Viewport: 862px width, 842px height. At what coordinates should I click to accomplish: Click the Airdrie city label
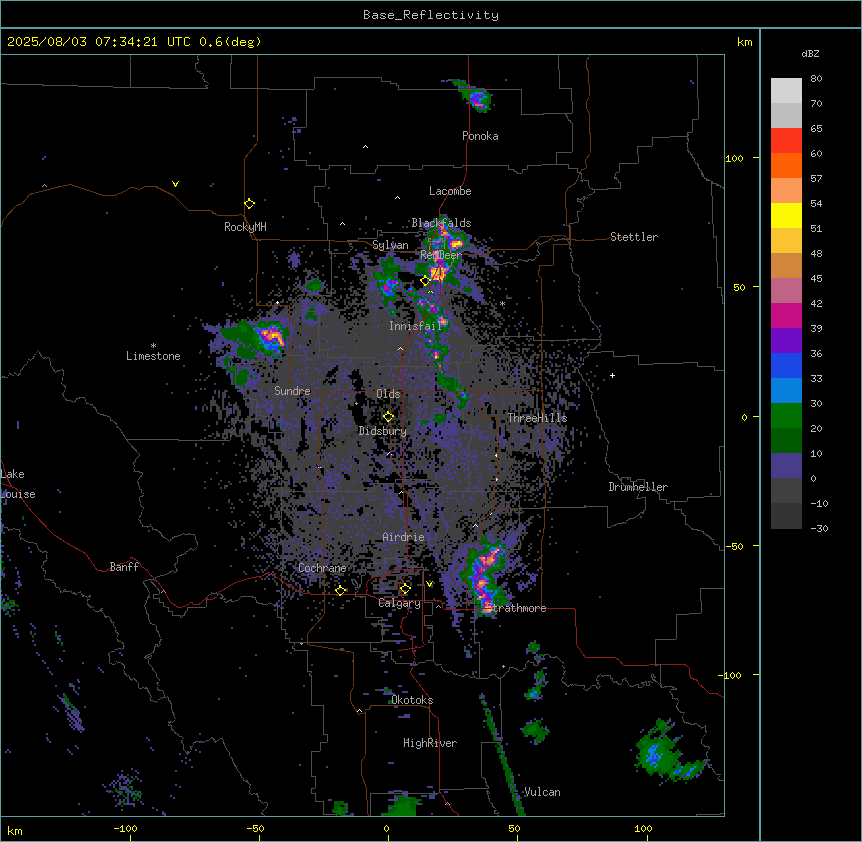404,537
